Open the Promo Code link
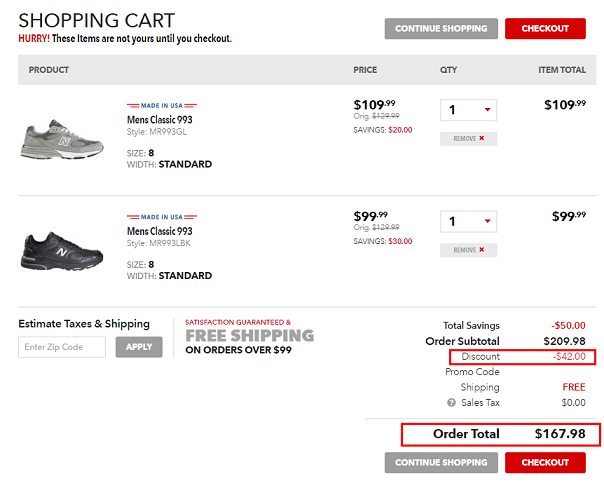604x495 pixels. 472,372
